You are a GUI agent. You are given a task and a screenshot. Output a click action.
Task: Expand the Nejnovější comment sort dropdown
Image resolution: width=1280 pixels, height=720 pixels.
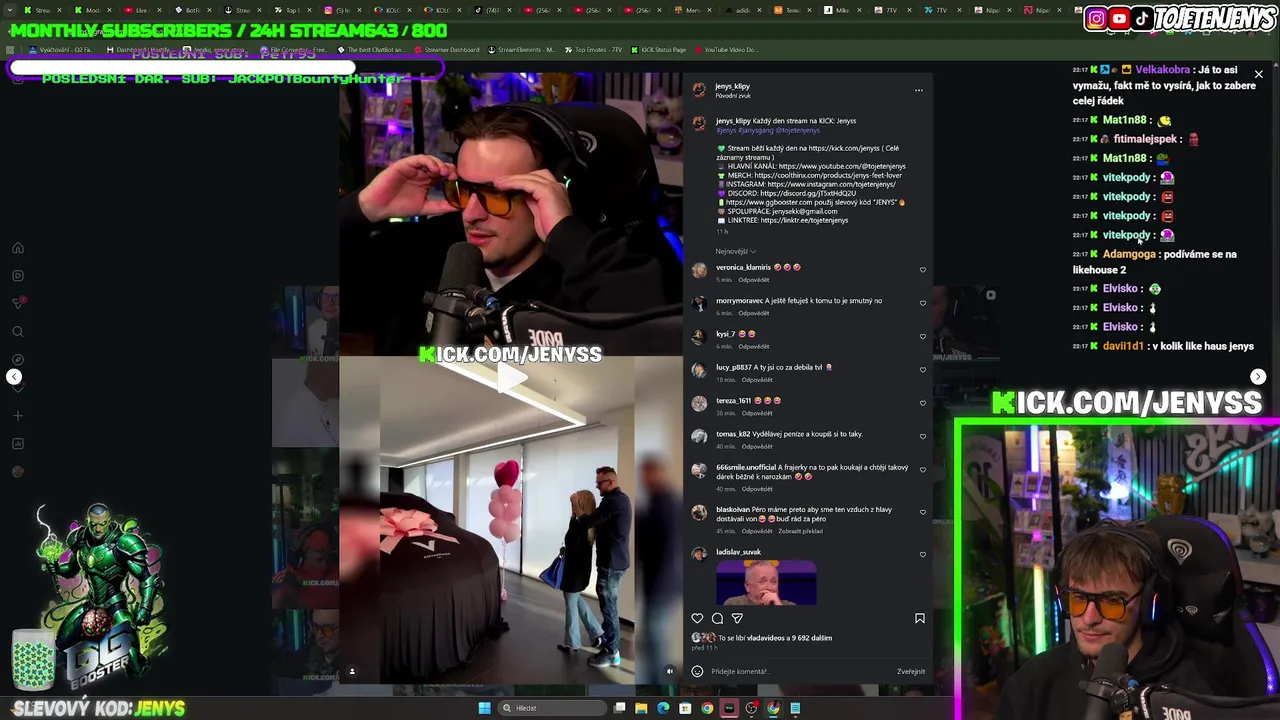click(x=735, y=251)
